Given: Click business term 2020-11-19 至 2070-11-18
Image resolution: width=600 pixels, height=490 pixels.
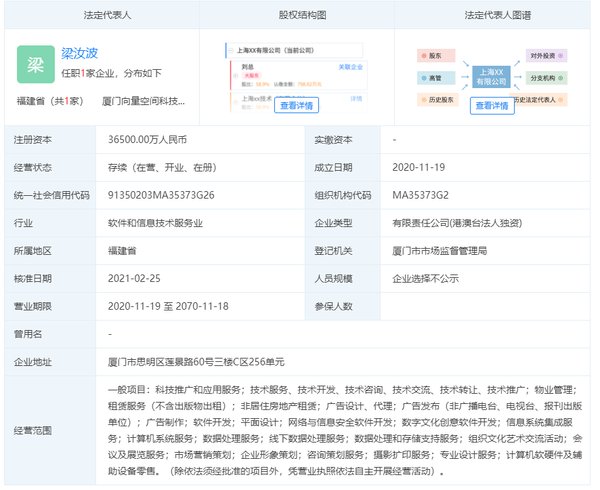Looking at the screenshot, I should pyautogui.click(x=168, y=306).
